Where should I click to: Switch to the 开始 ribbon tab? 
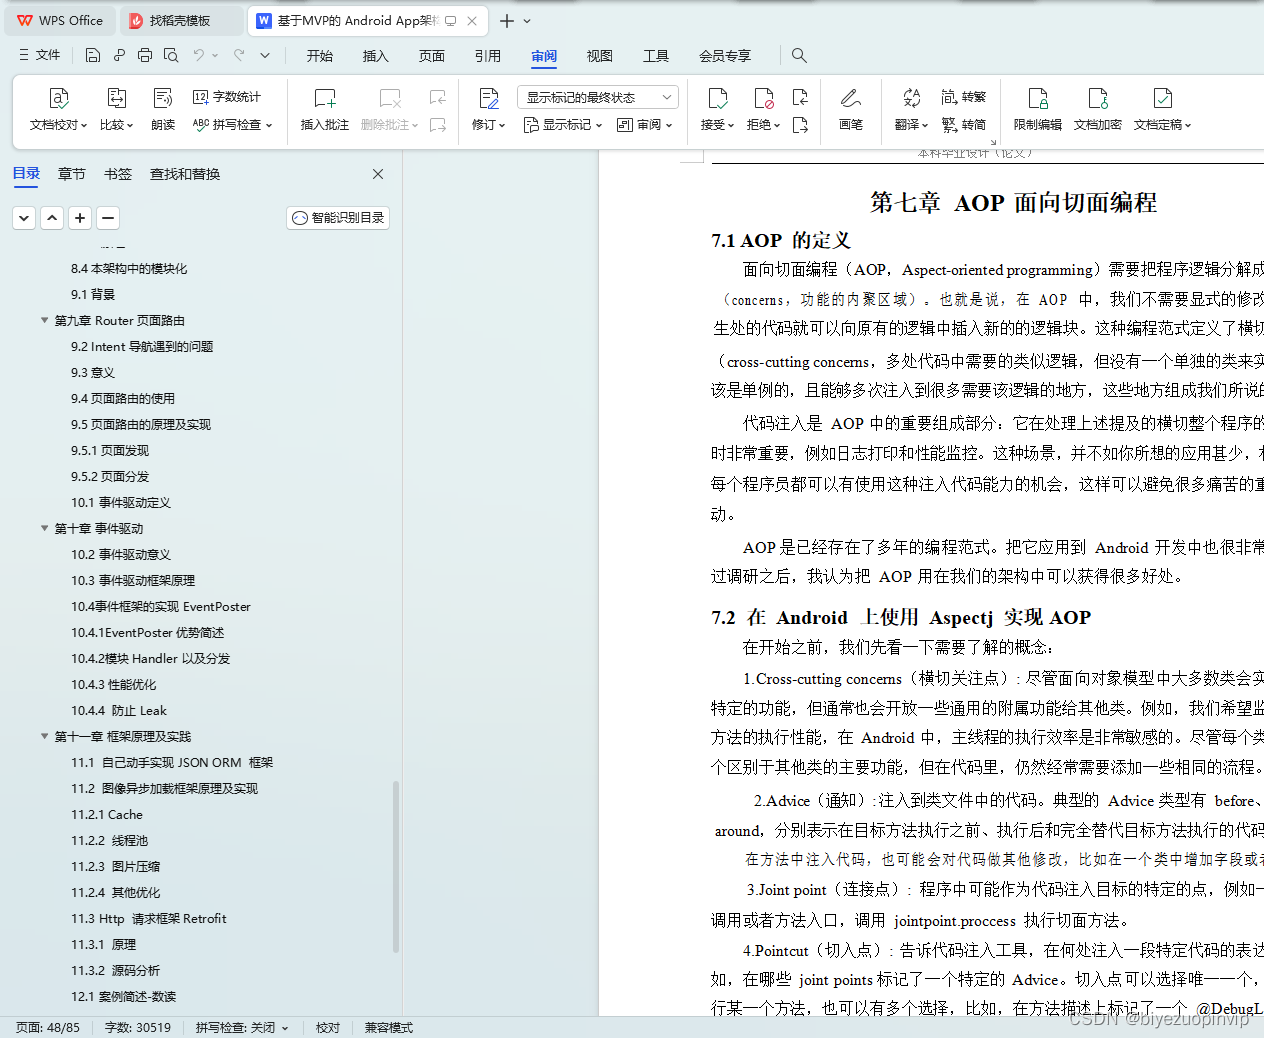pos(320,56)
